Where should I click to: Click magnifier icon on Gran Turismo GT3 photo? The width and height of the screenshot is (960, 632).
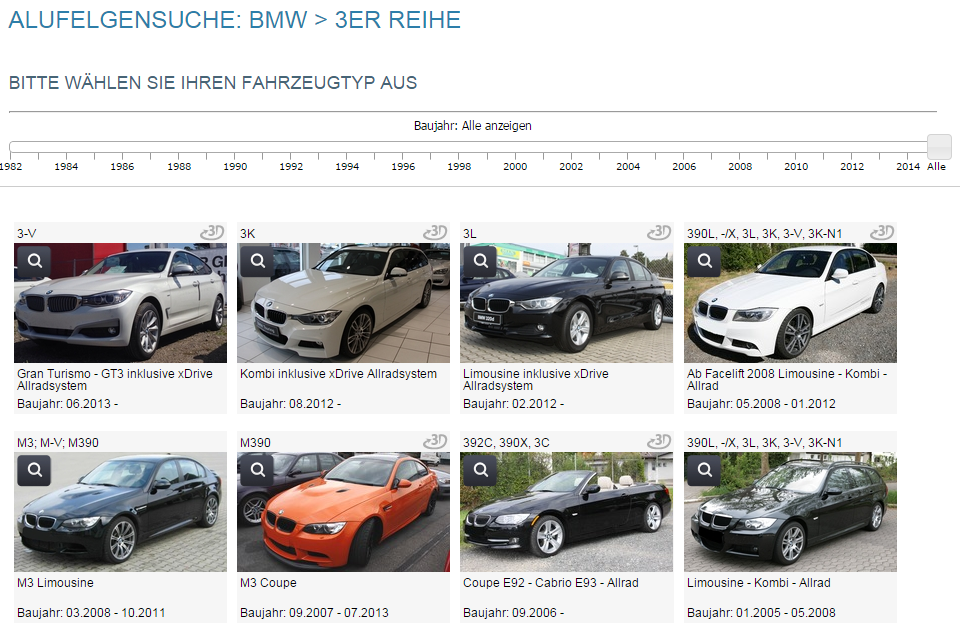tap(34, 261)
